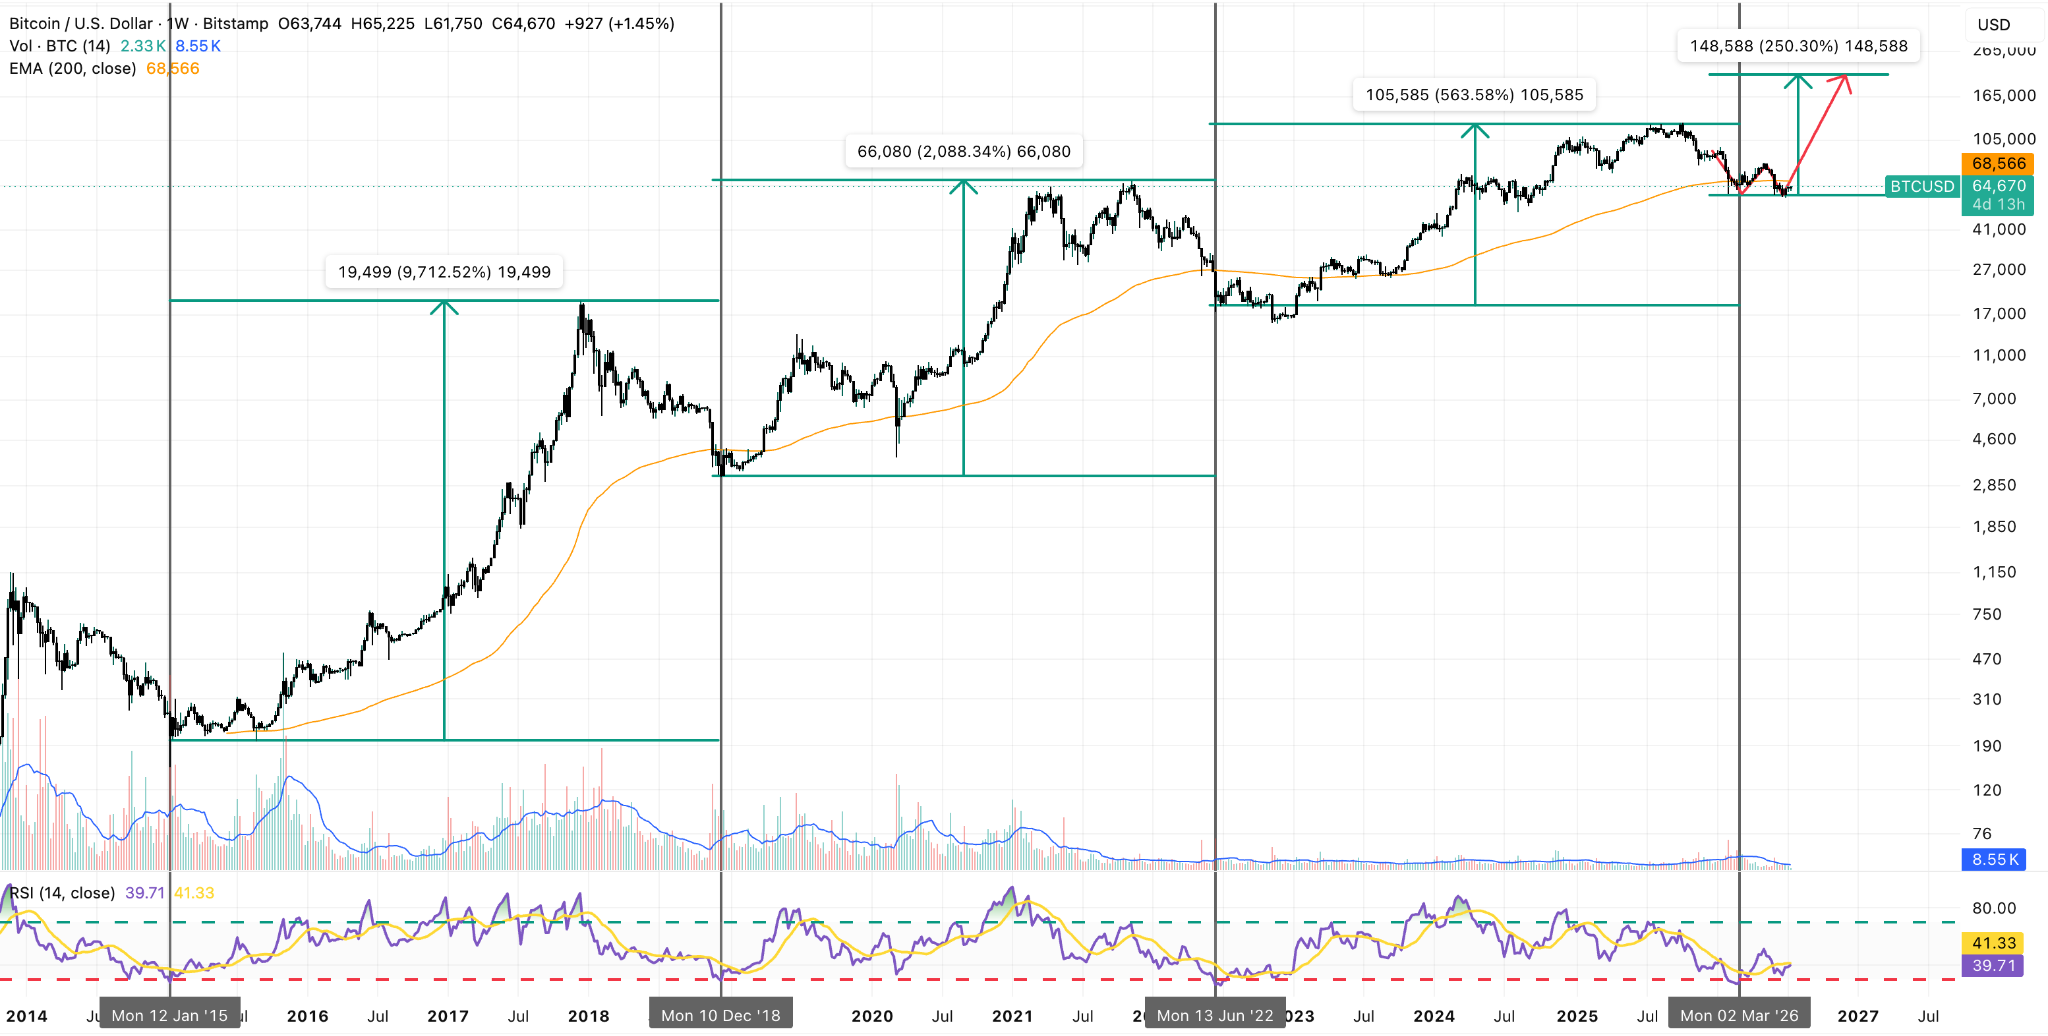The image size is (2048, 1036).
Task: Select the Vol · BTC (14) indicator legend
Action: pos(60,46)
